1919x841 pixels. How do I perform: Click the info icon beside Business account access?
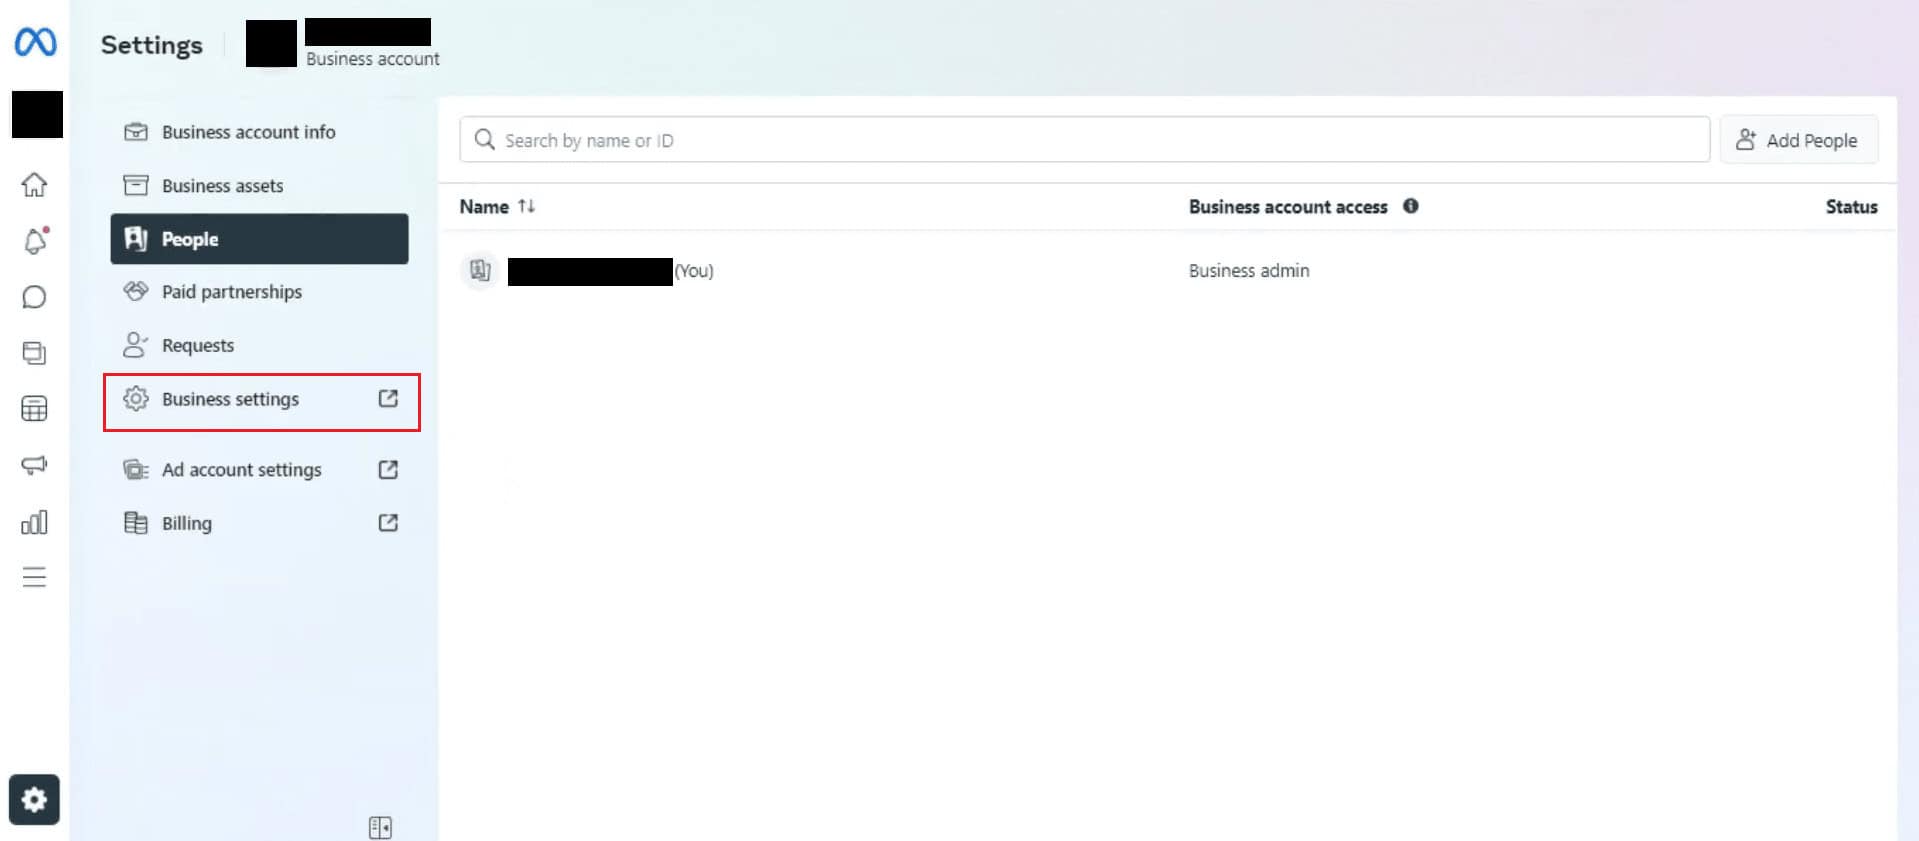[1410, 206]
